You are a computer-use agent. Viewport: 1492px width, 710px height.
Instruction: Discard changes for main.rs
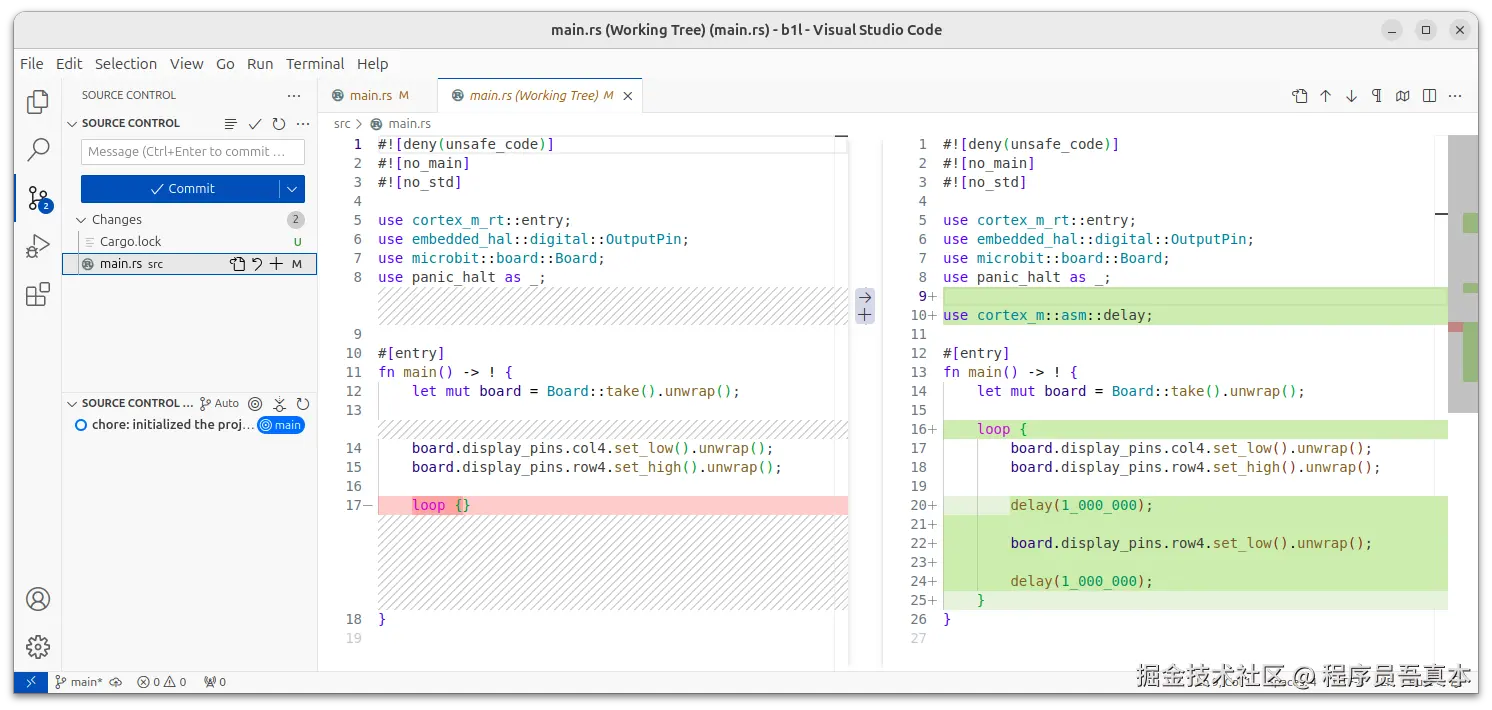click(257, 264)
